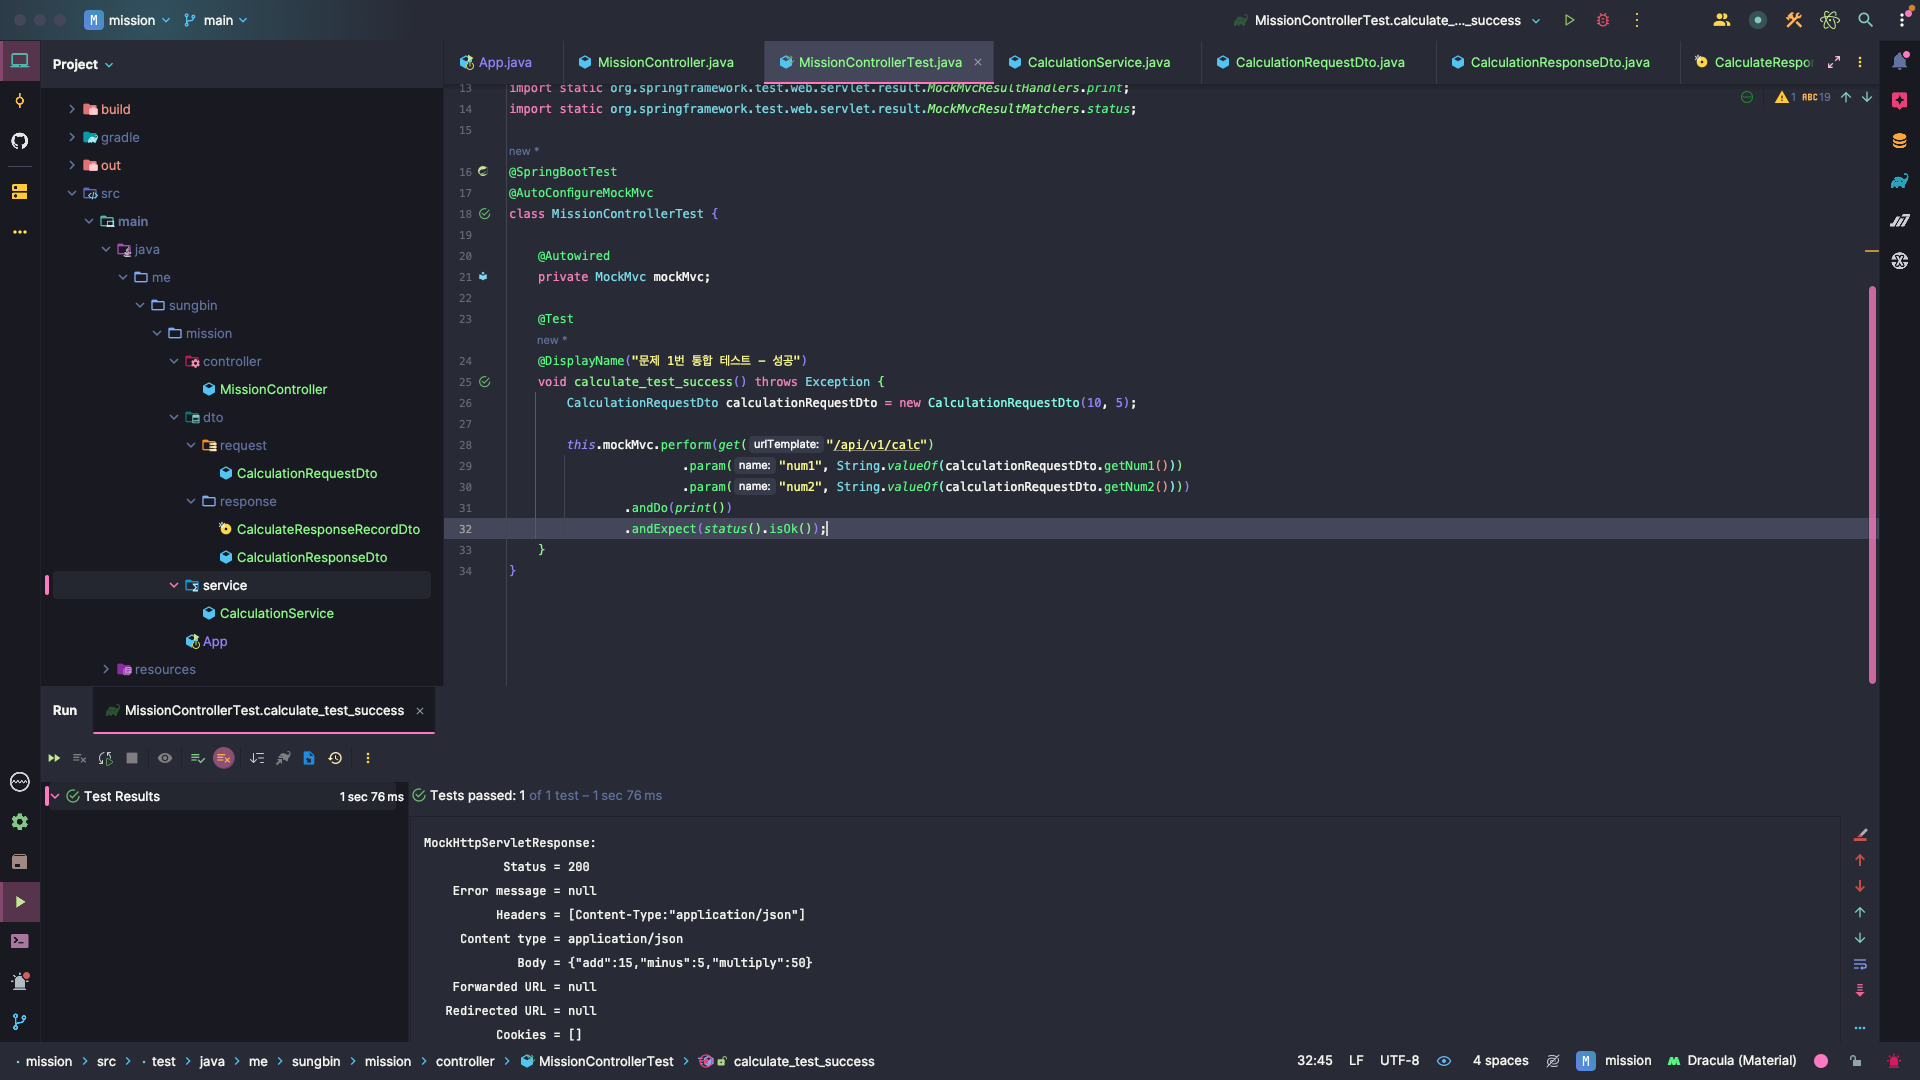Expand the gradle folder
Image resolution: width=1920 pixels, height=1080 pixels.
[x=72, y=137]
